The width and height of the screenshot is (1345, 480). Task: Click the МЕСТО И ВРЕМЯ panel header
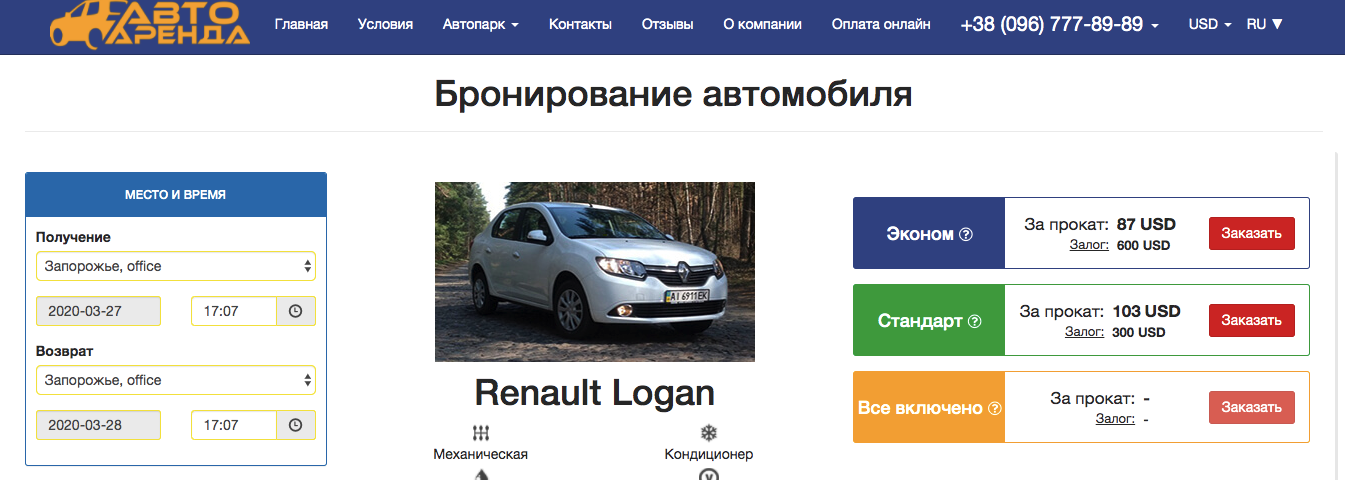pos(176,194)
